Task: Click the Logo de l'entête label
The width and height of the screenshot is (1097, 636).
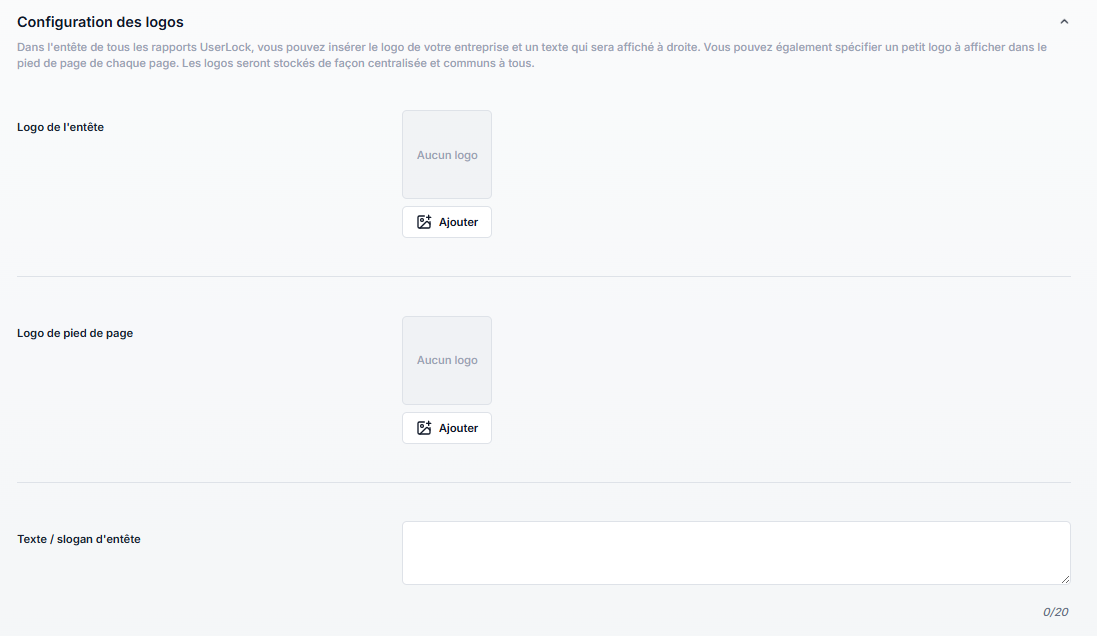Action: click(x=61, y=127)
